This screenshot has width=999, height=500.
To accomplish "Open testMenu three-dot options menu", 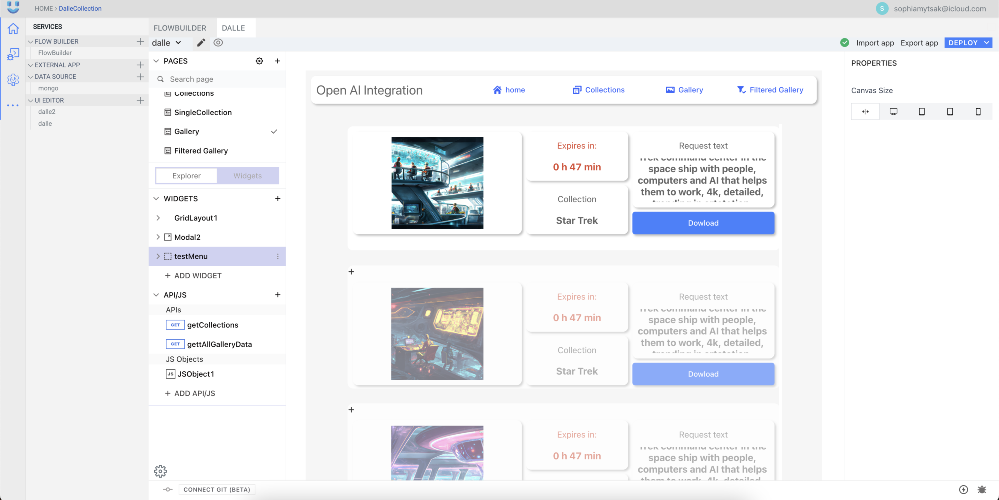I will click(x=277, y=257).
